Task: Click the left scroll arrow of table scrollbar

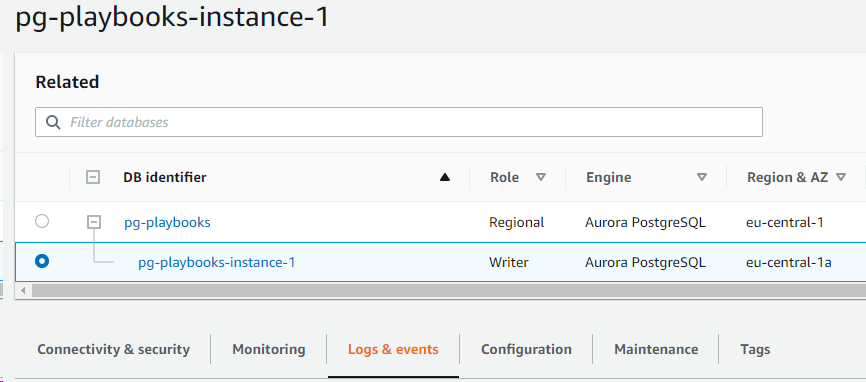Action: click(x=23, y=290)
